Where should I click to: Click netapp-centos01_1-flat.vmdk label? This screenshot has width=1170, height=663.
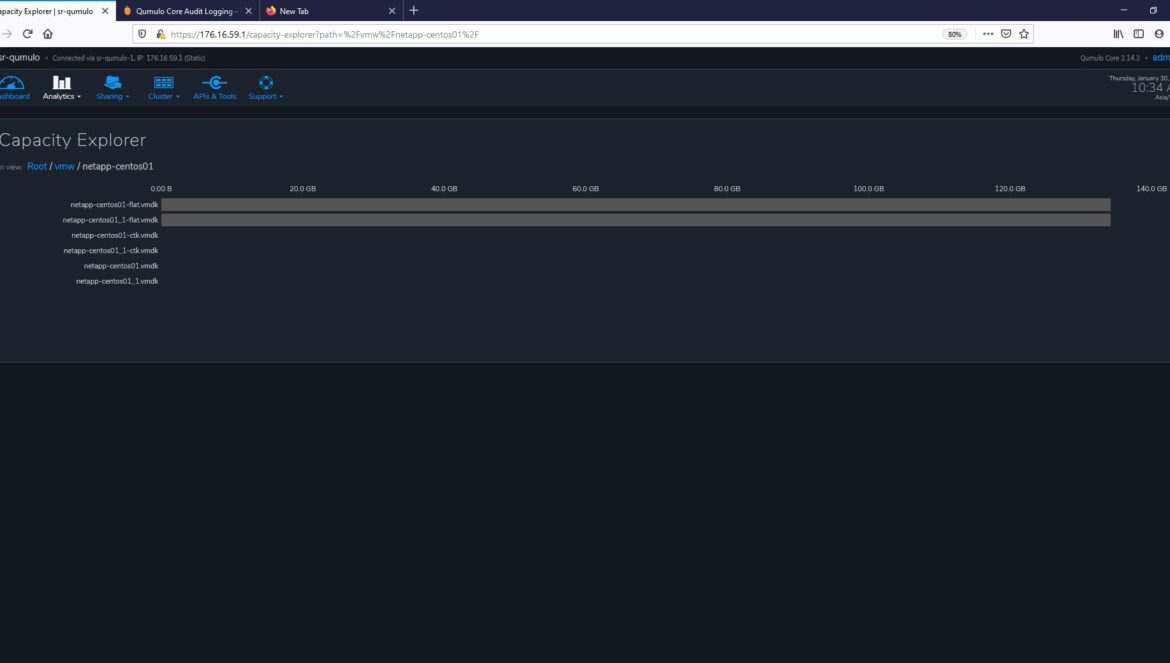[110, 220]
